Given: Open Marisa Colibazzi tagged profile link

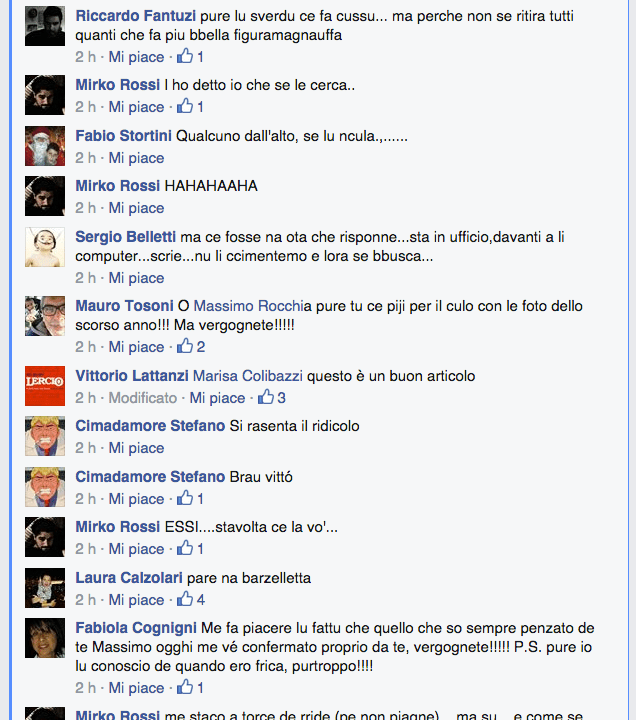Looking at the screenshot, I should pos(248,376).
